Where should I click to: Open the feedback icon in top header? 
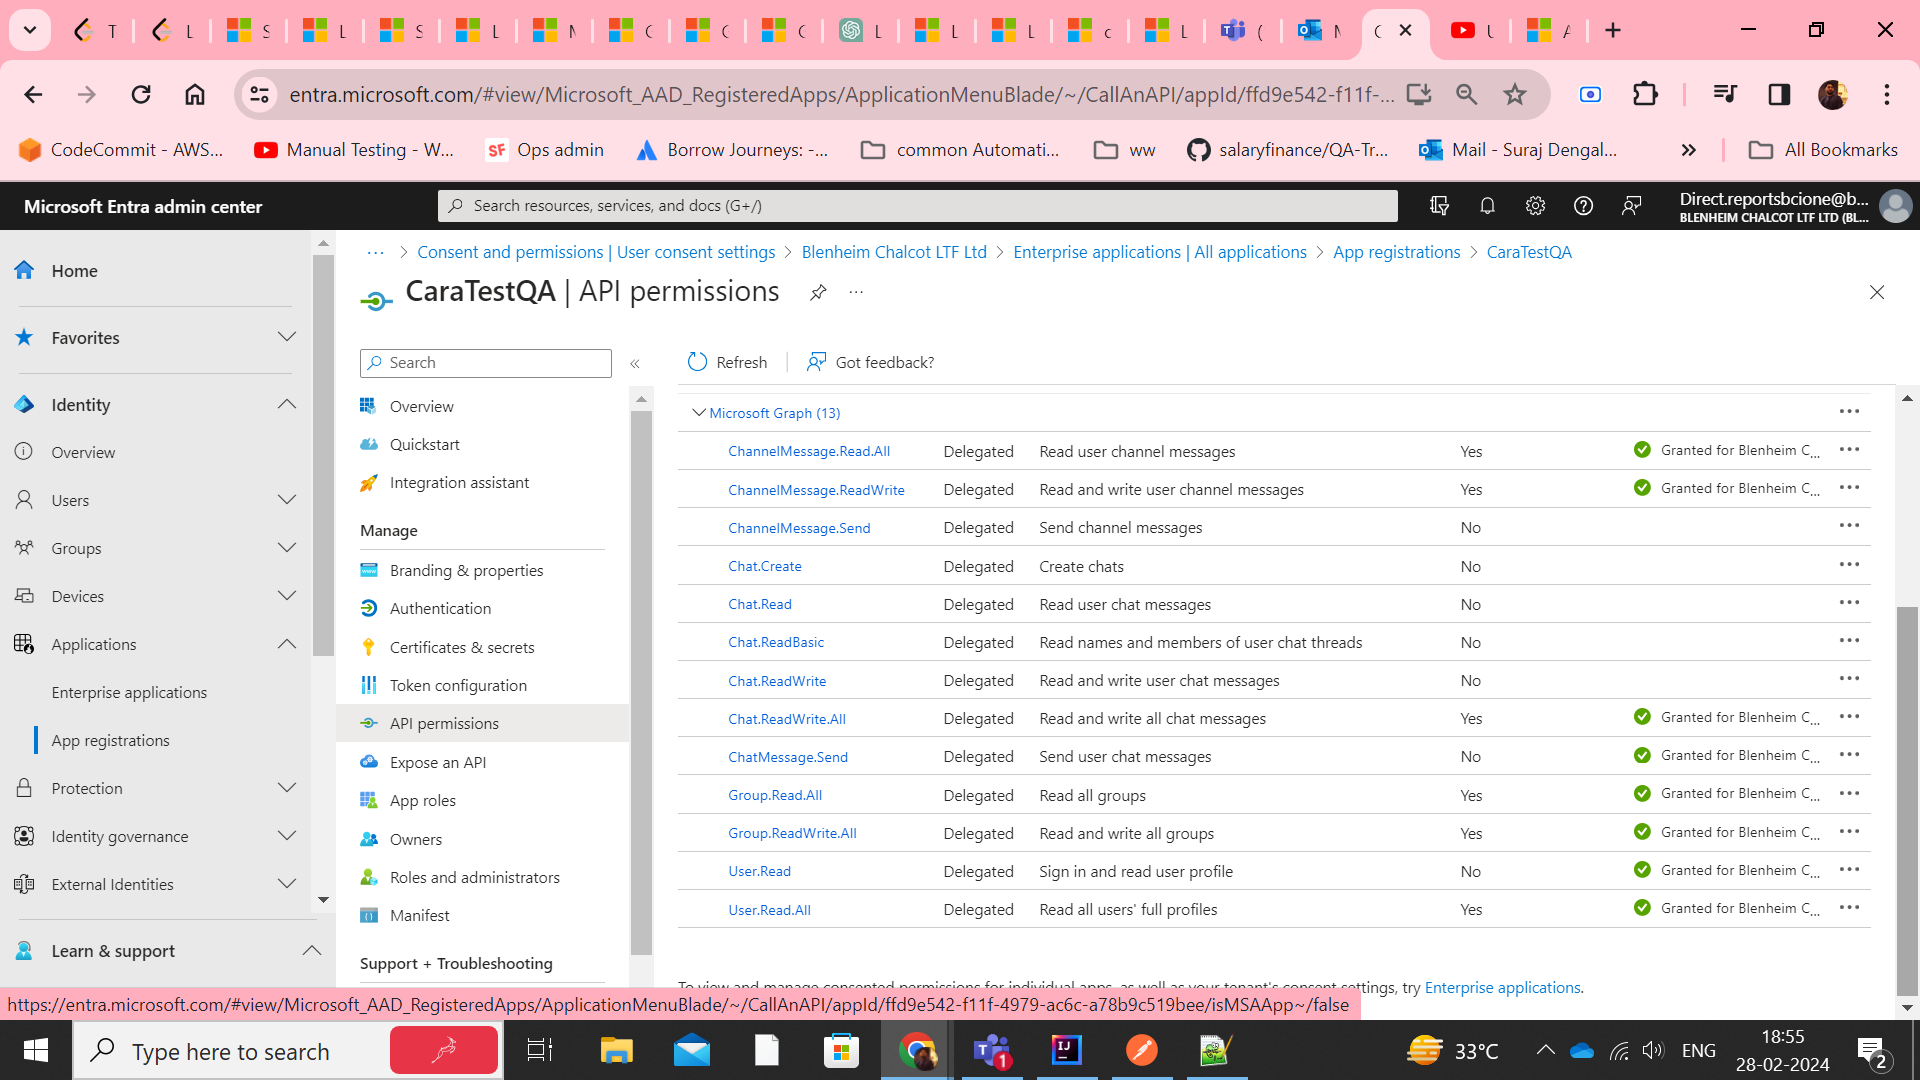click(x=1631, y=206)
